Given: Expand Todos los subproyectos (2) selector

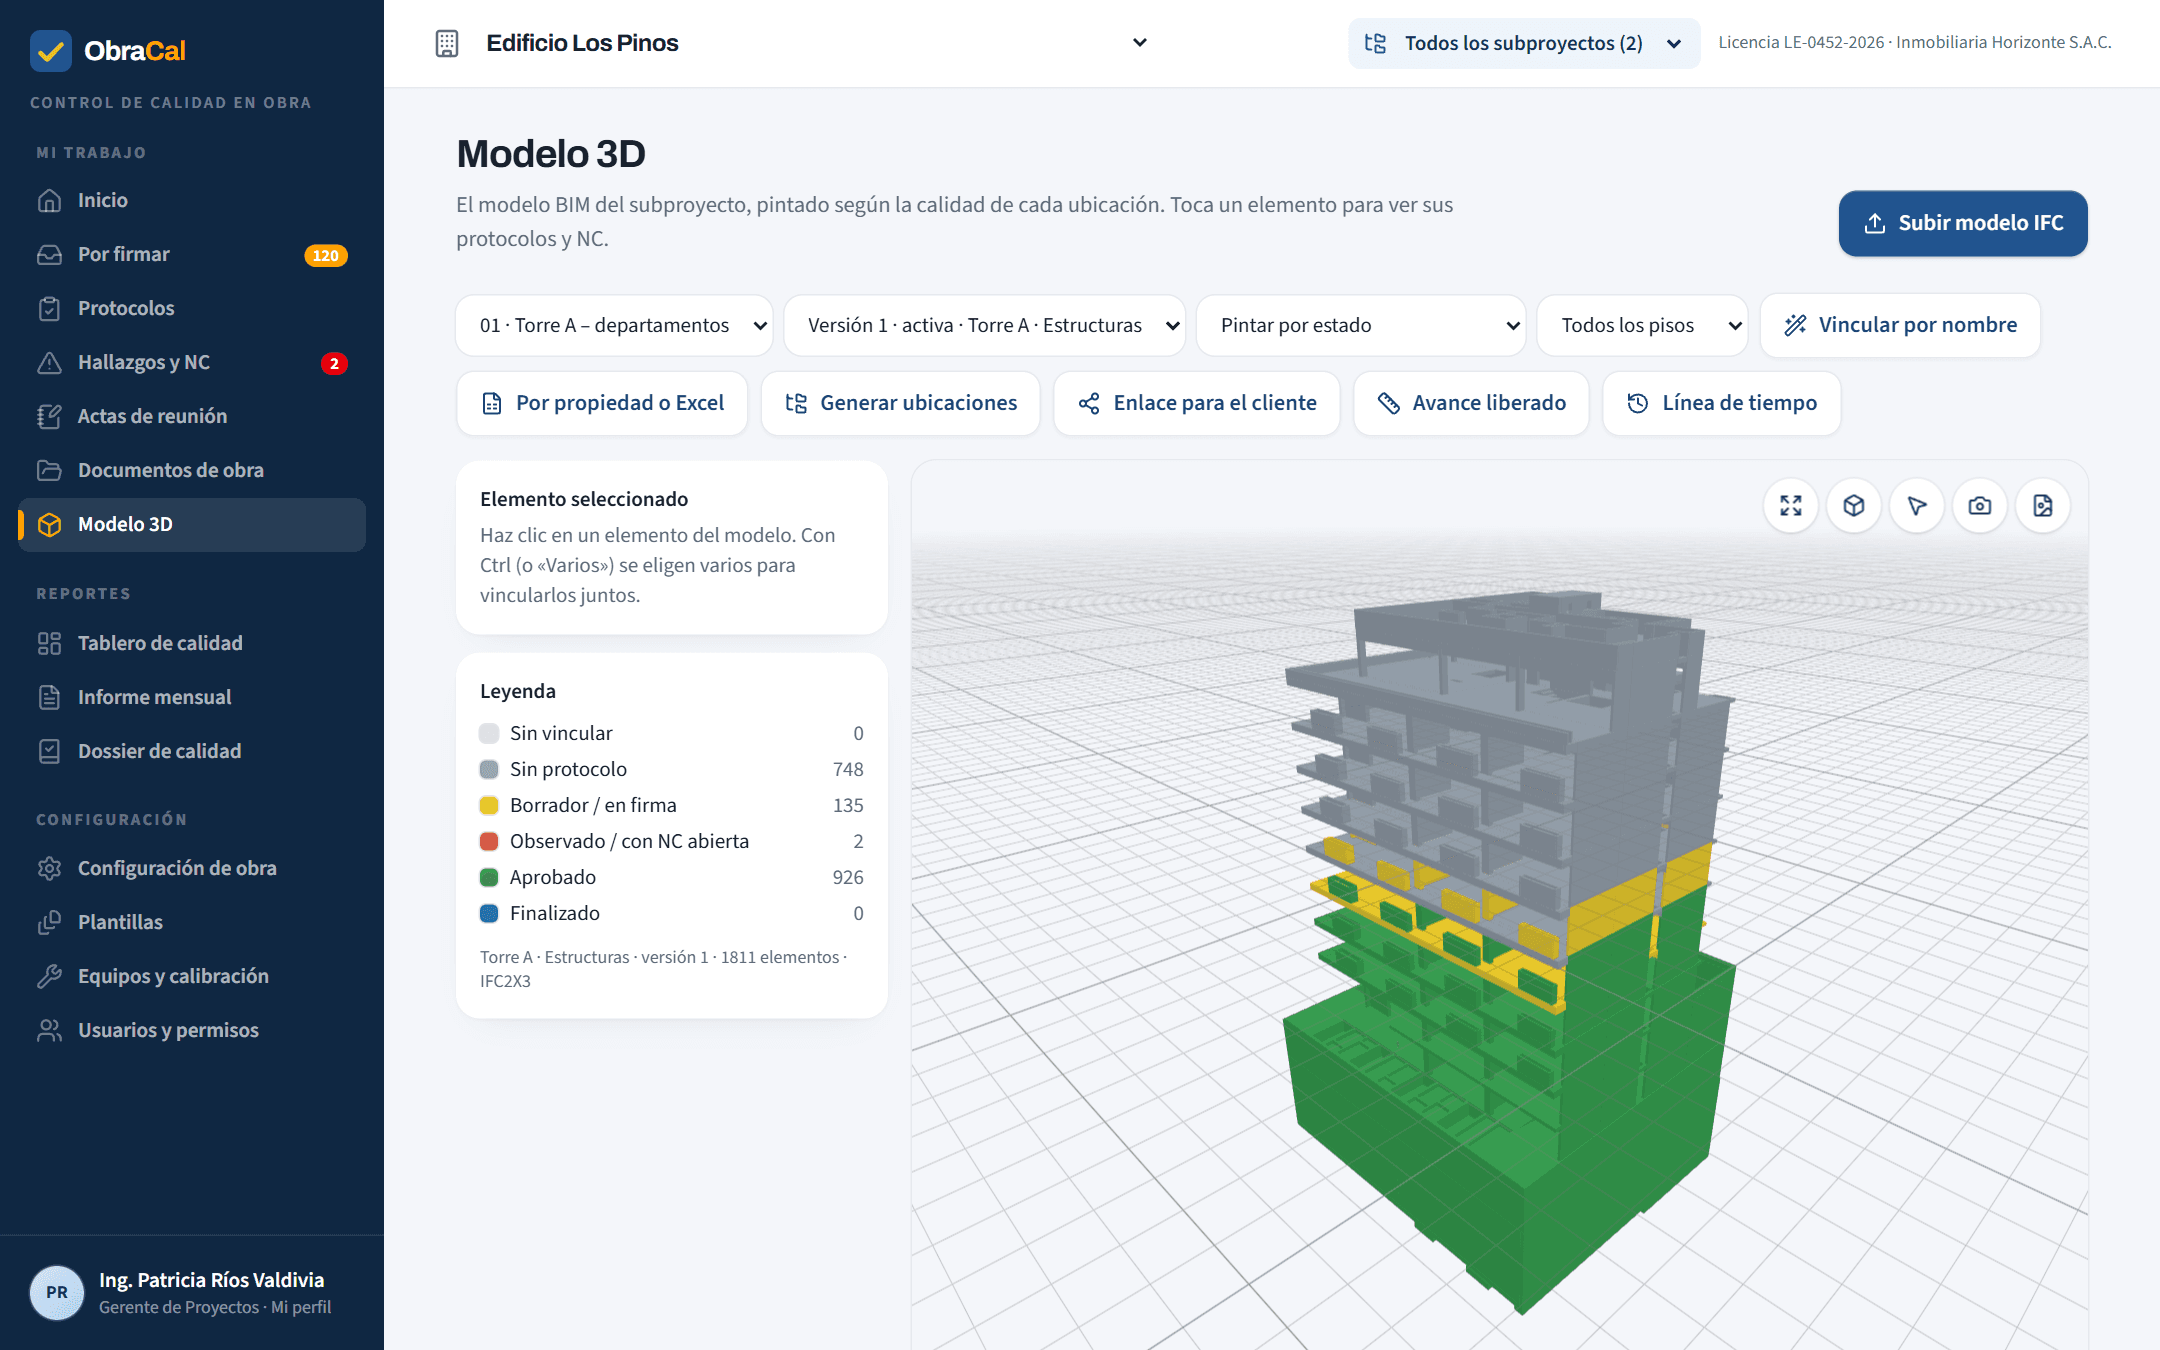Looking at the screenshot, I should pyautogui.click(x=1524, y=43).
